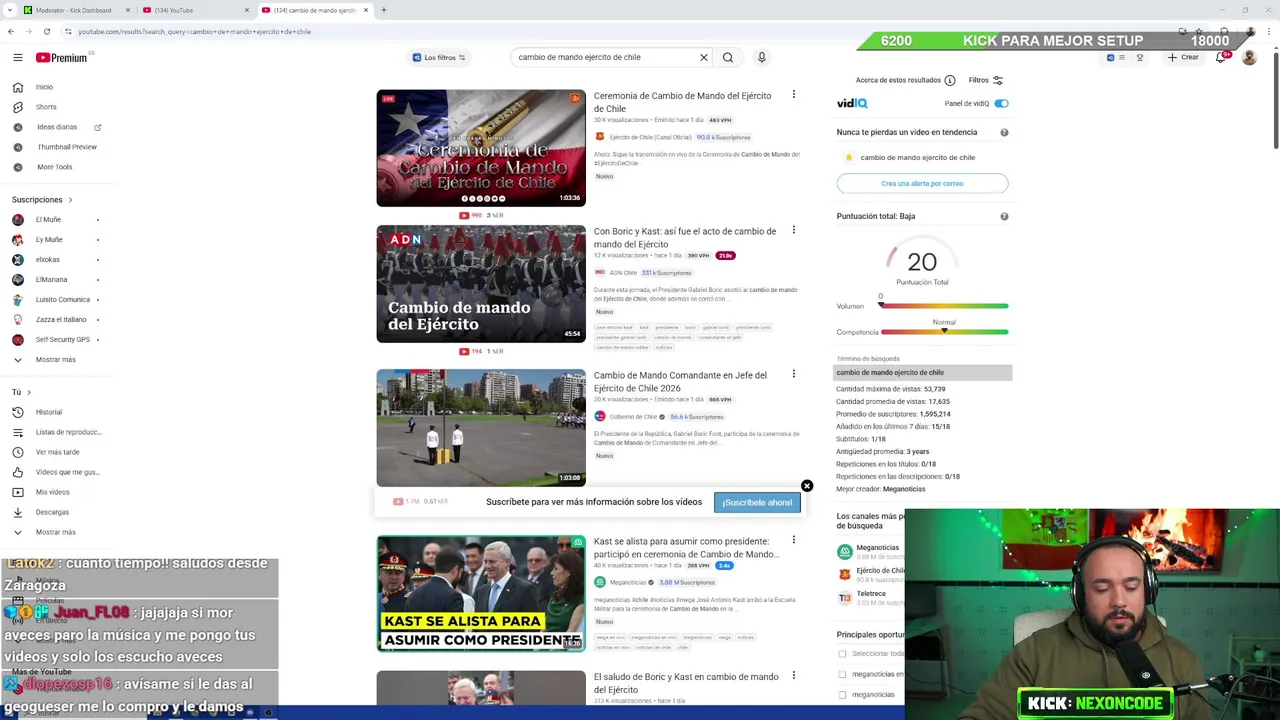Go to Inicio in sidebar
Screen dimensions: 1280x720
tap(44, 87)
